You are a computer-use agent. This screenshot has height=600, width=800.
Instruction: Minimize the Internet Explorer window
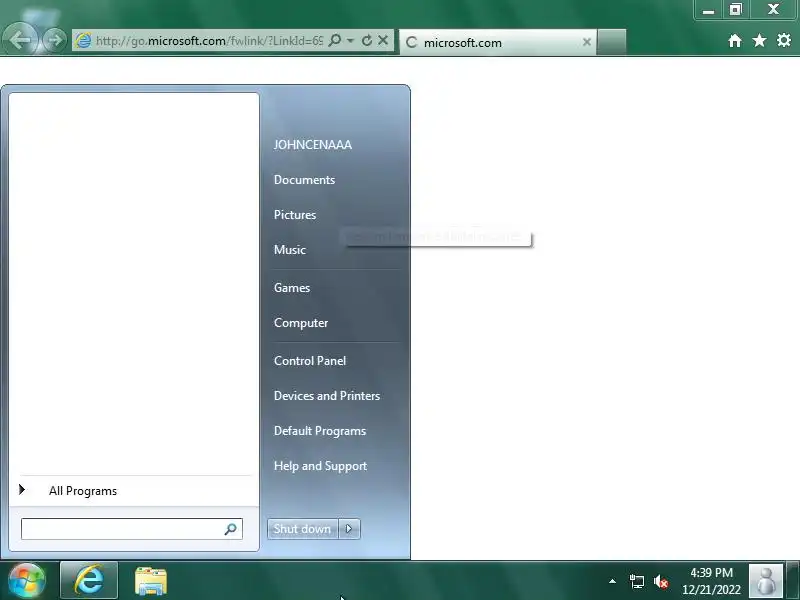tap(709, 10)
